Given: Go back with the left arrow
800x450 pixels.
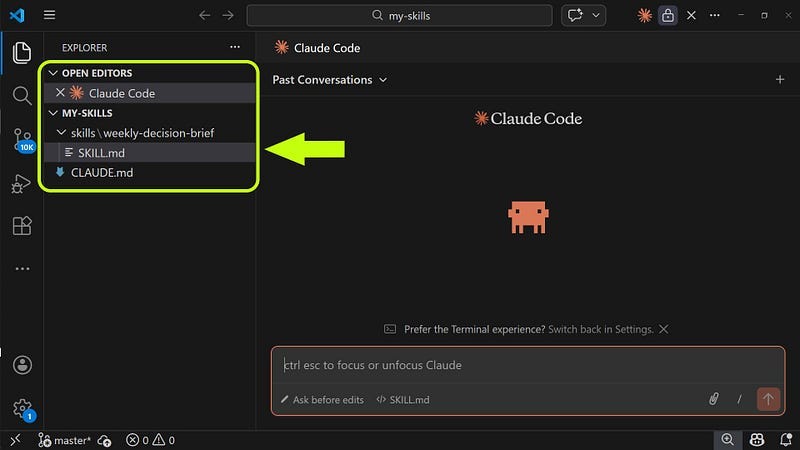Looking at the screenshot, I should pyautogui.click(x=205, y=15).
